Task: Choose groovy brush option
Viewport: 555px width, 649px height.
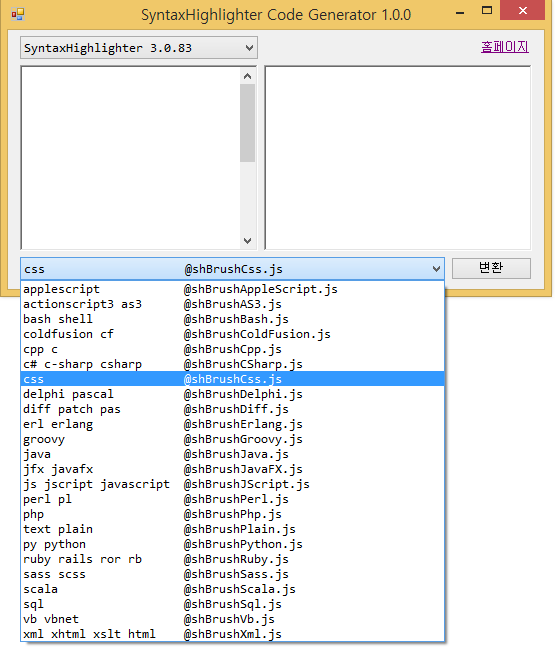Action: click(x=232, y=439)
